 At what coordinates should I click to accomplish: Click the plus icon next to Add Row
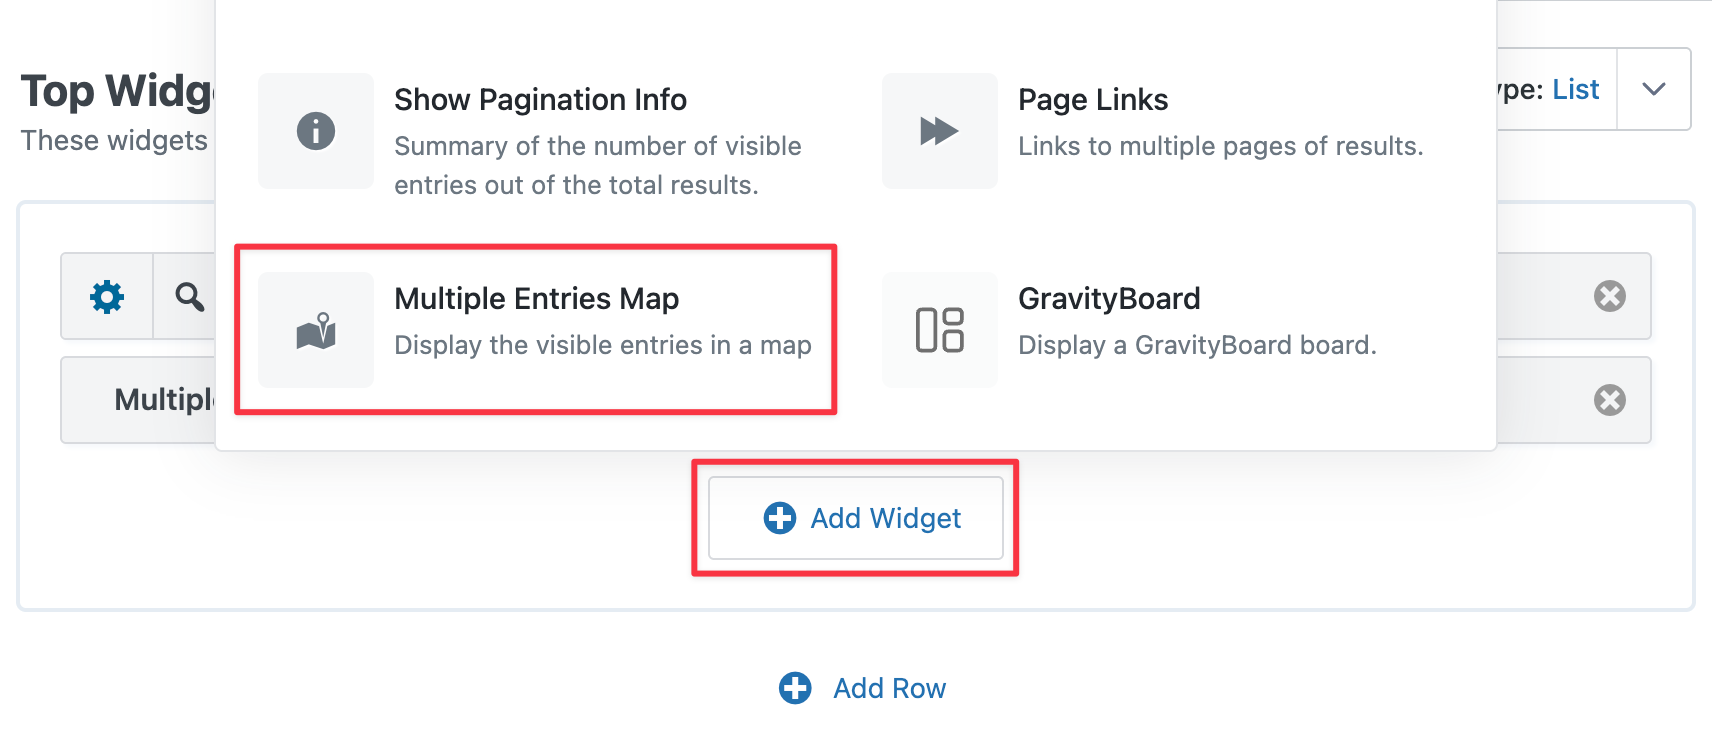(x=793, y=688)
